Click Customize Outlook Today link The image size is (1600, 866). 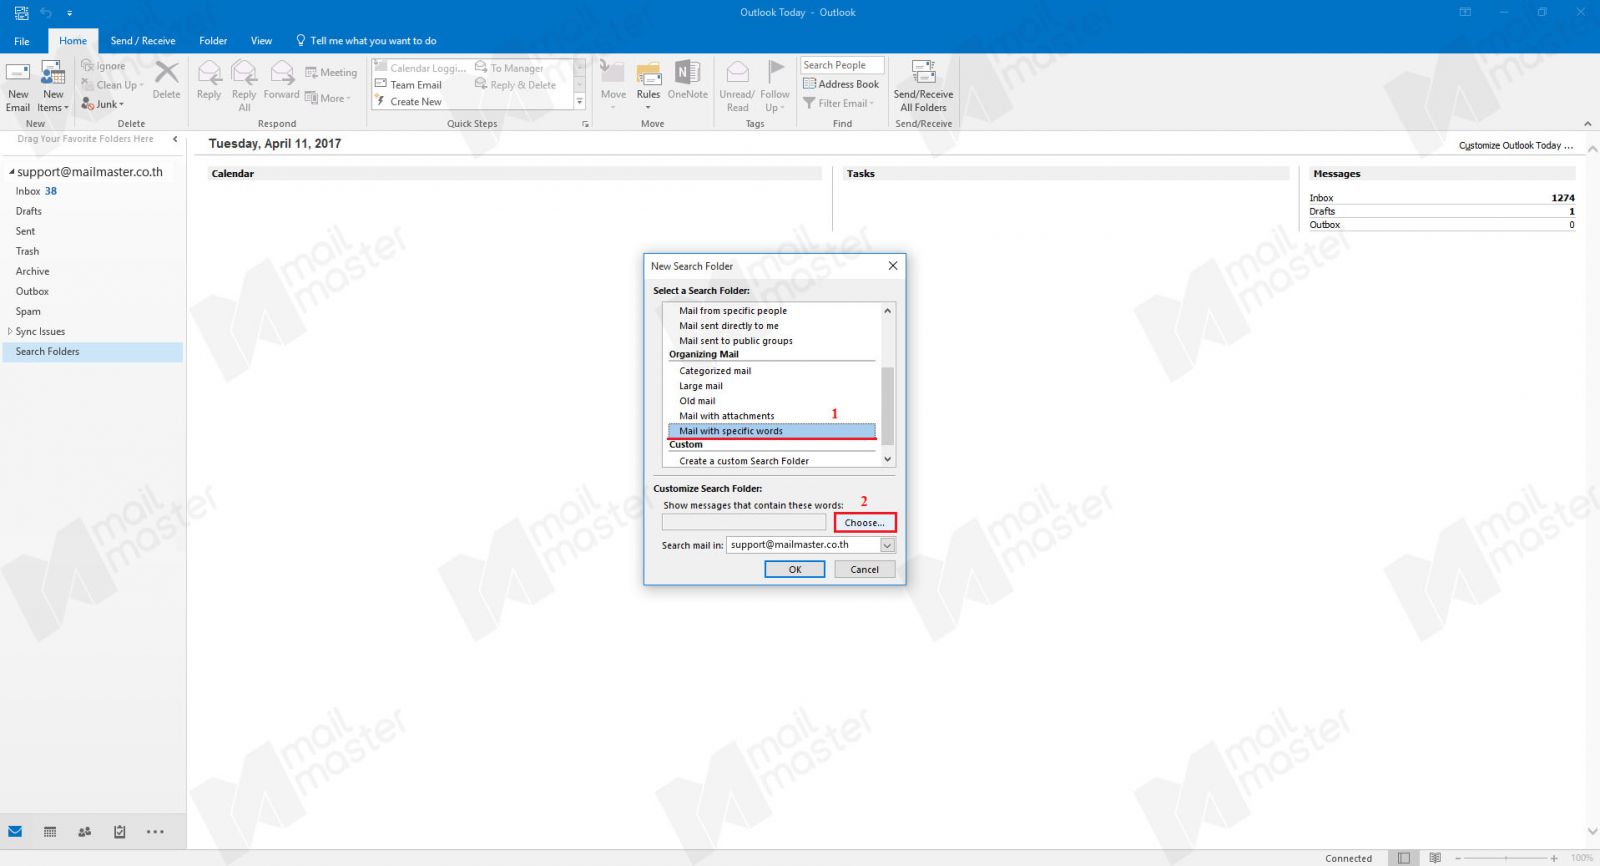(x=1515, y=145)
